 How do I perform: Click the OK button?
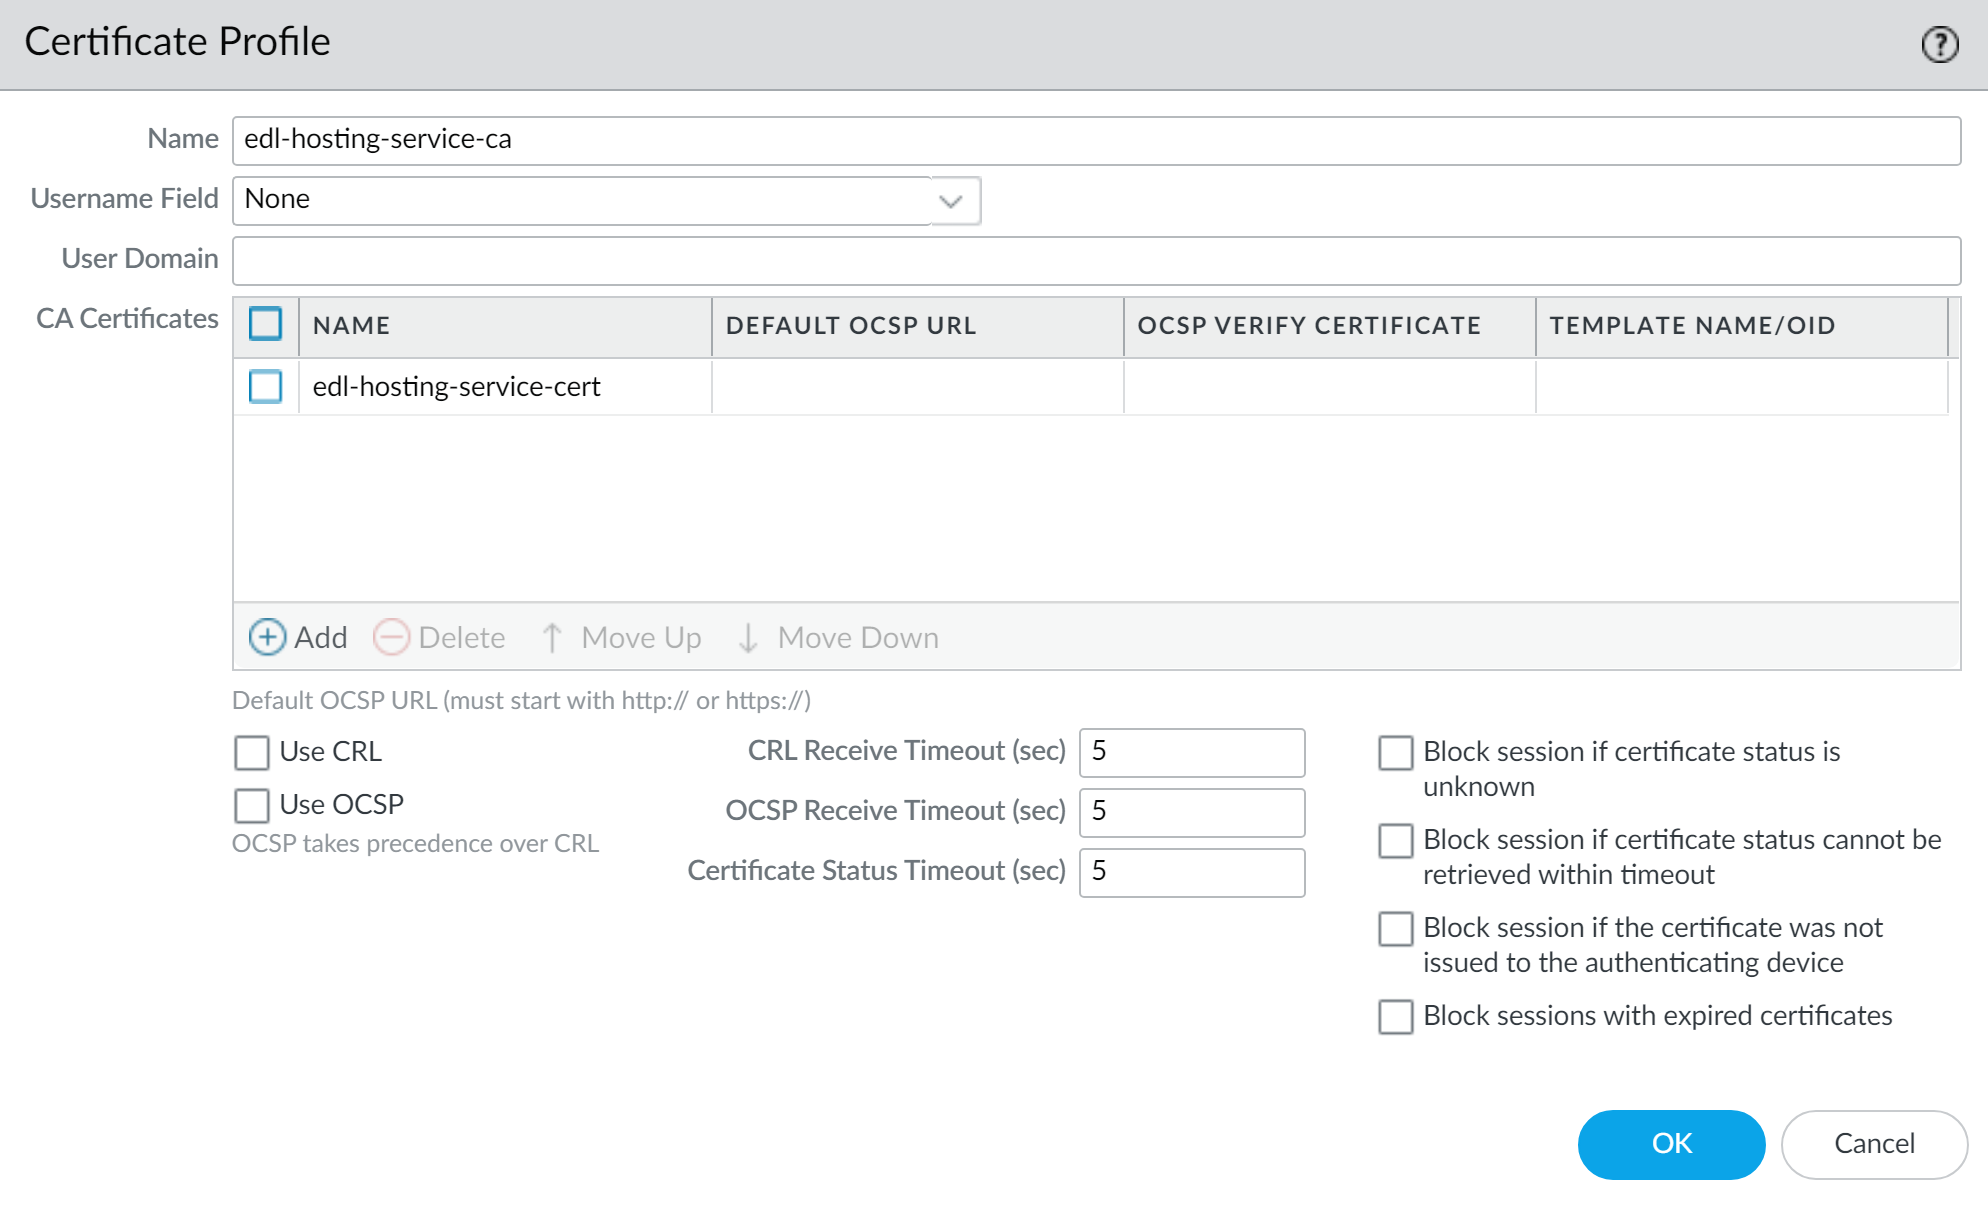[1671, 1144]
